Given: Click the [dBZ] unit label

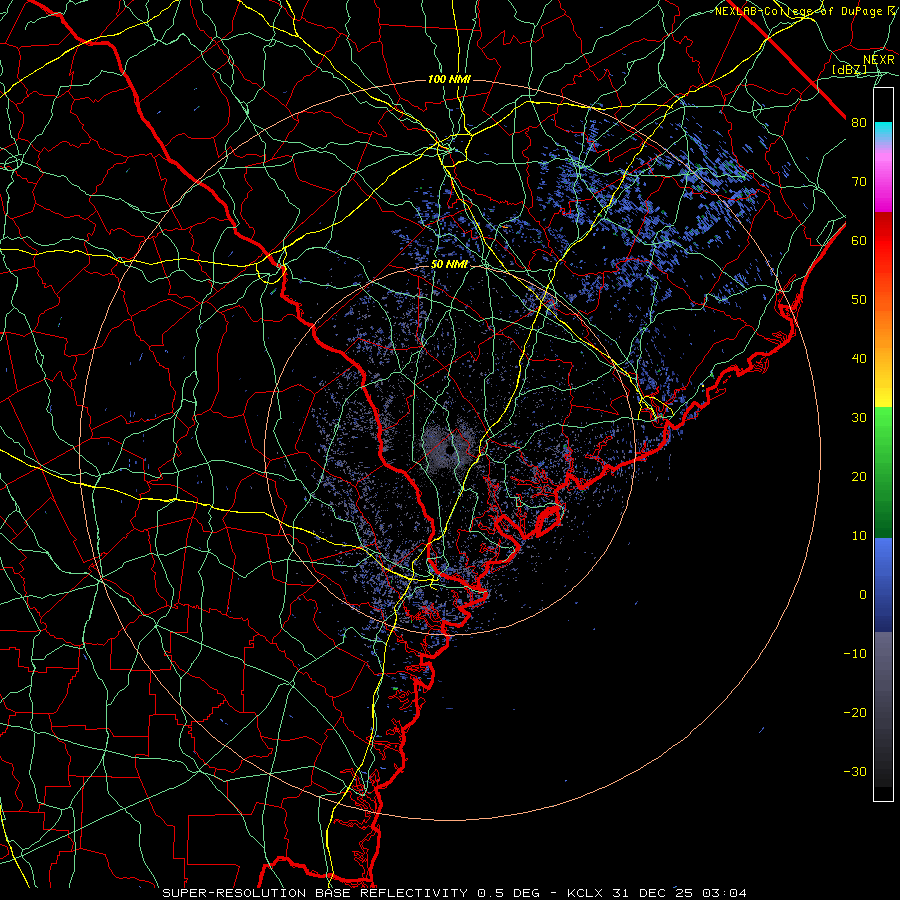Looking at the screenshot, I should click(849, 69).
